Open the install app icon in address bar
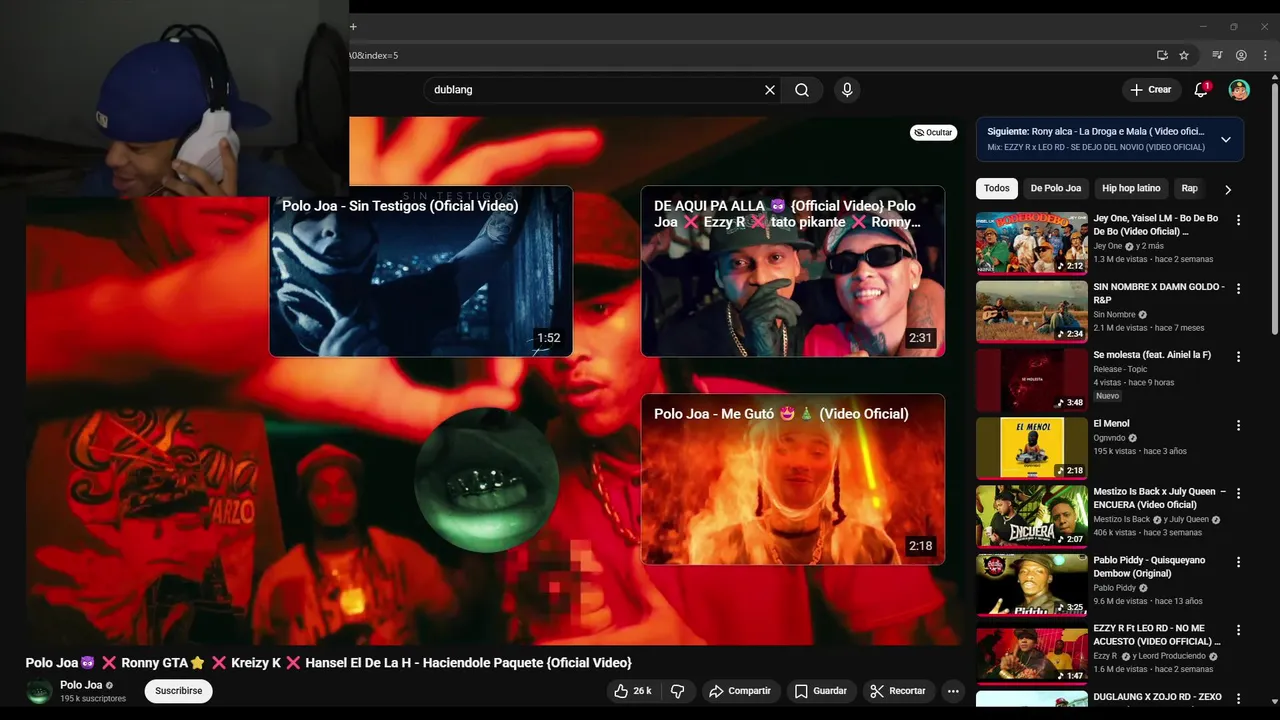The width and height of the screenshot is (1280, 720). [x=1162, y=55]
